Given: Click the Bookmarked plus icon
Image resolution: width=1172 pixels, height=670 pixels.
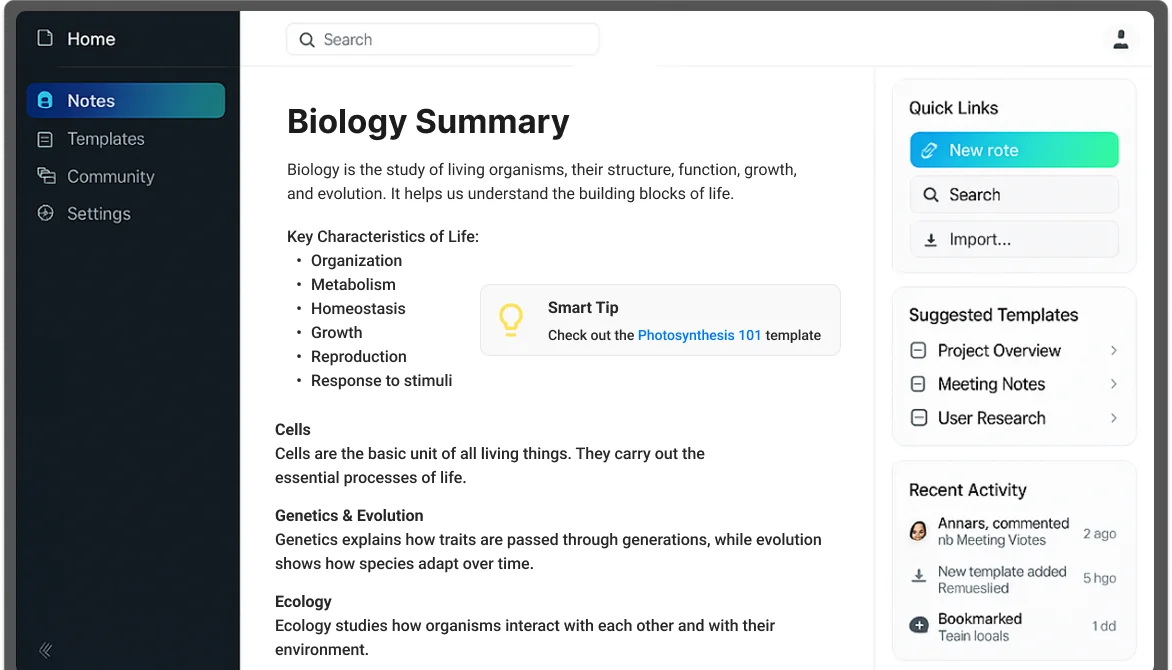Looking at the screenshot, I should point(919,625).
